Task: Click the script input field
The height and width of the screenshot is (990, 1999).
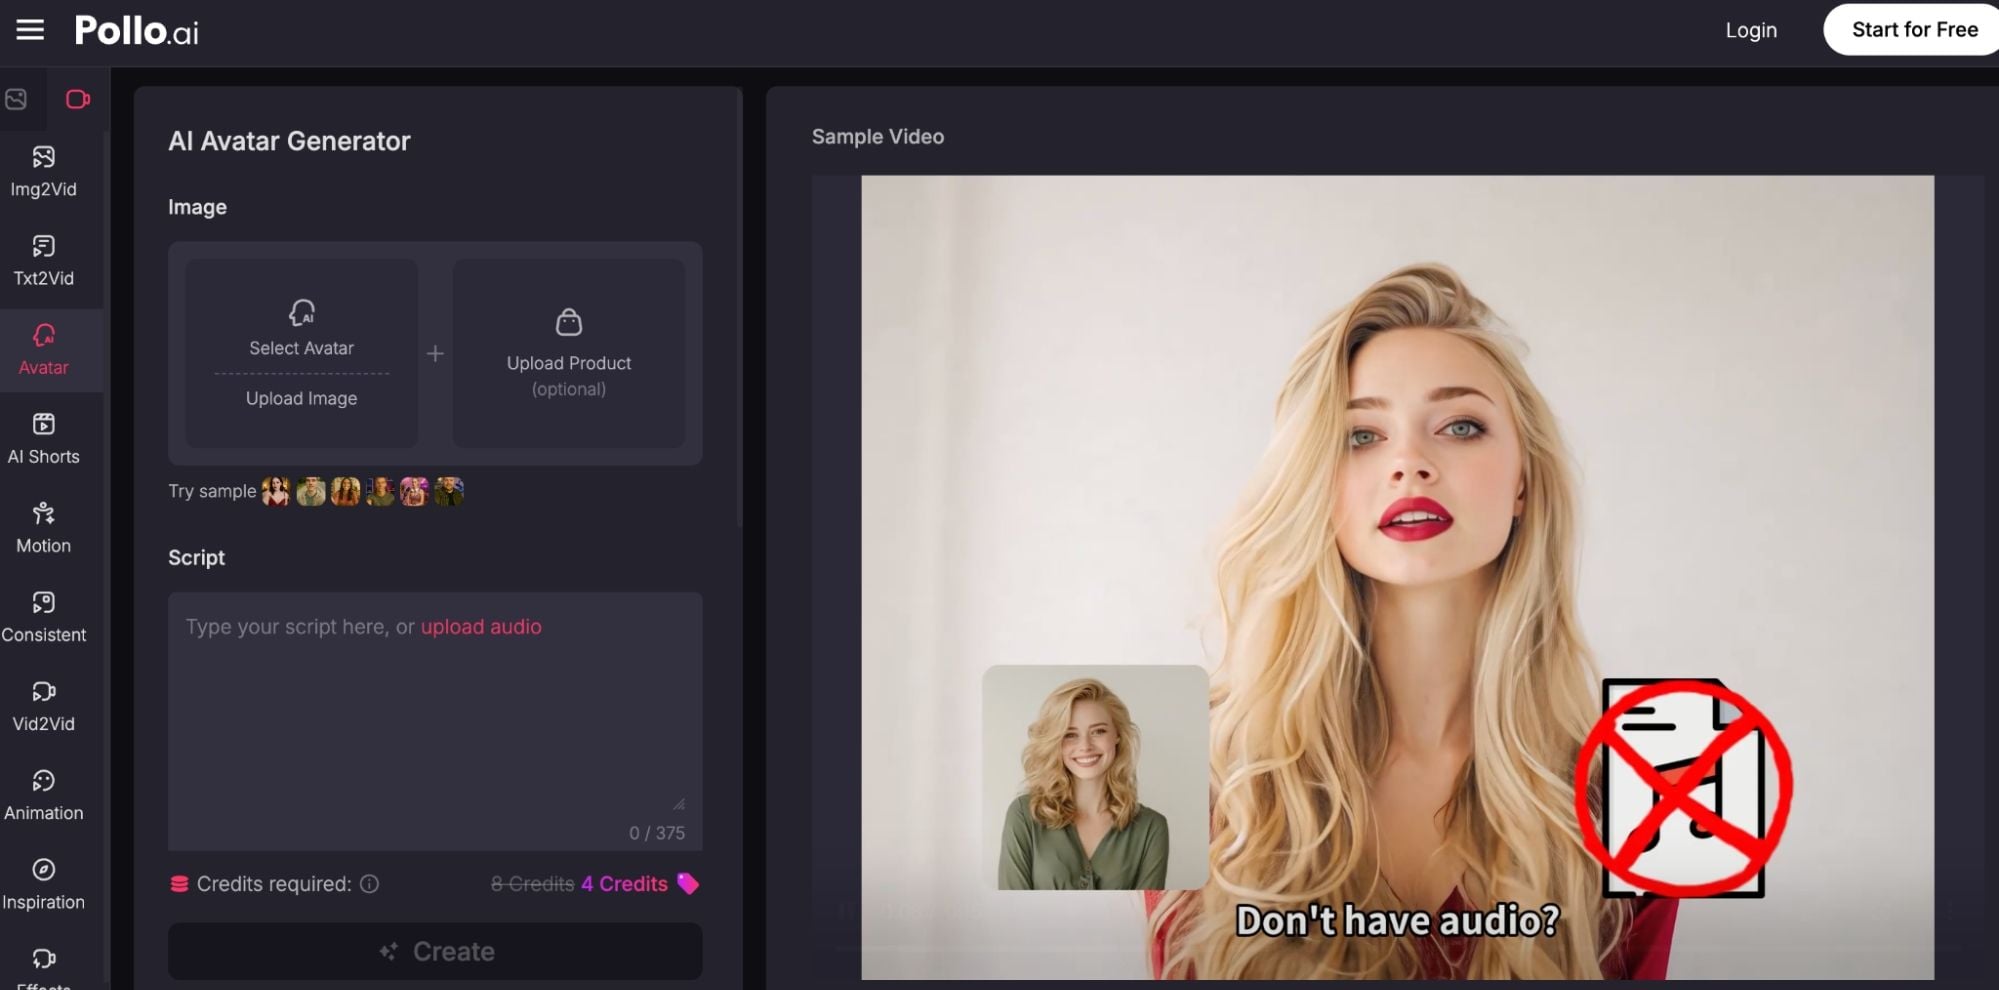Action: pos(435,720)
